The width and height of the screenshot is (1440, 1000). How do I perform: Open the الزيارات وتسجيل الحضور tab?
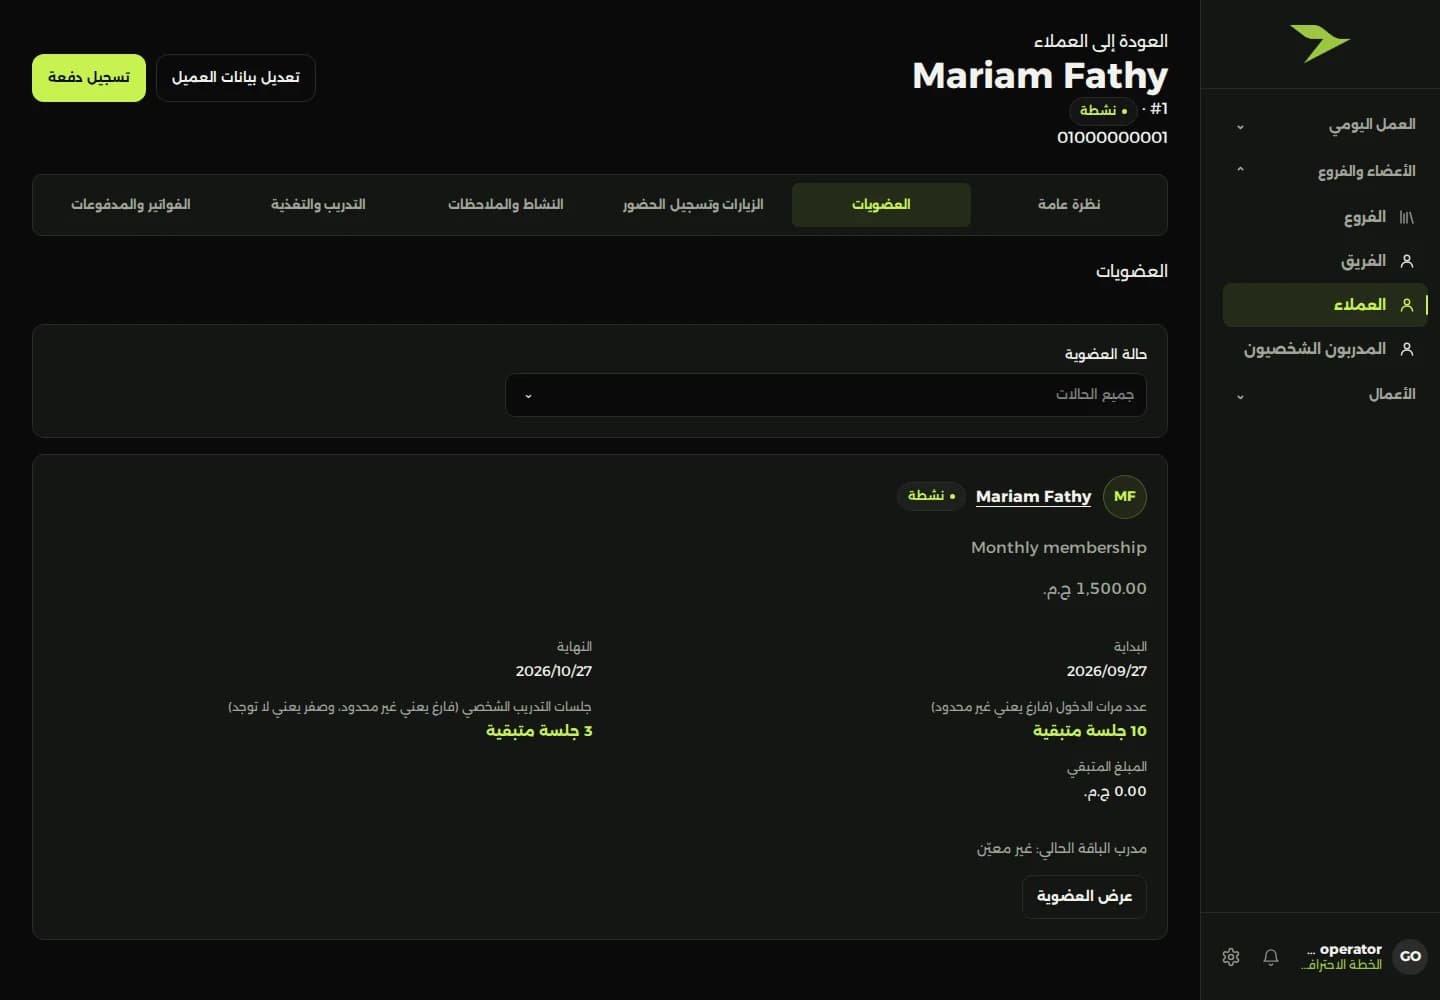coord(693,205)
